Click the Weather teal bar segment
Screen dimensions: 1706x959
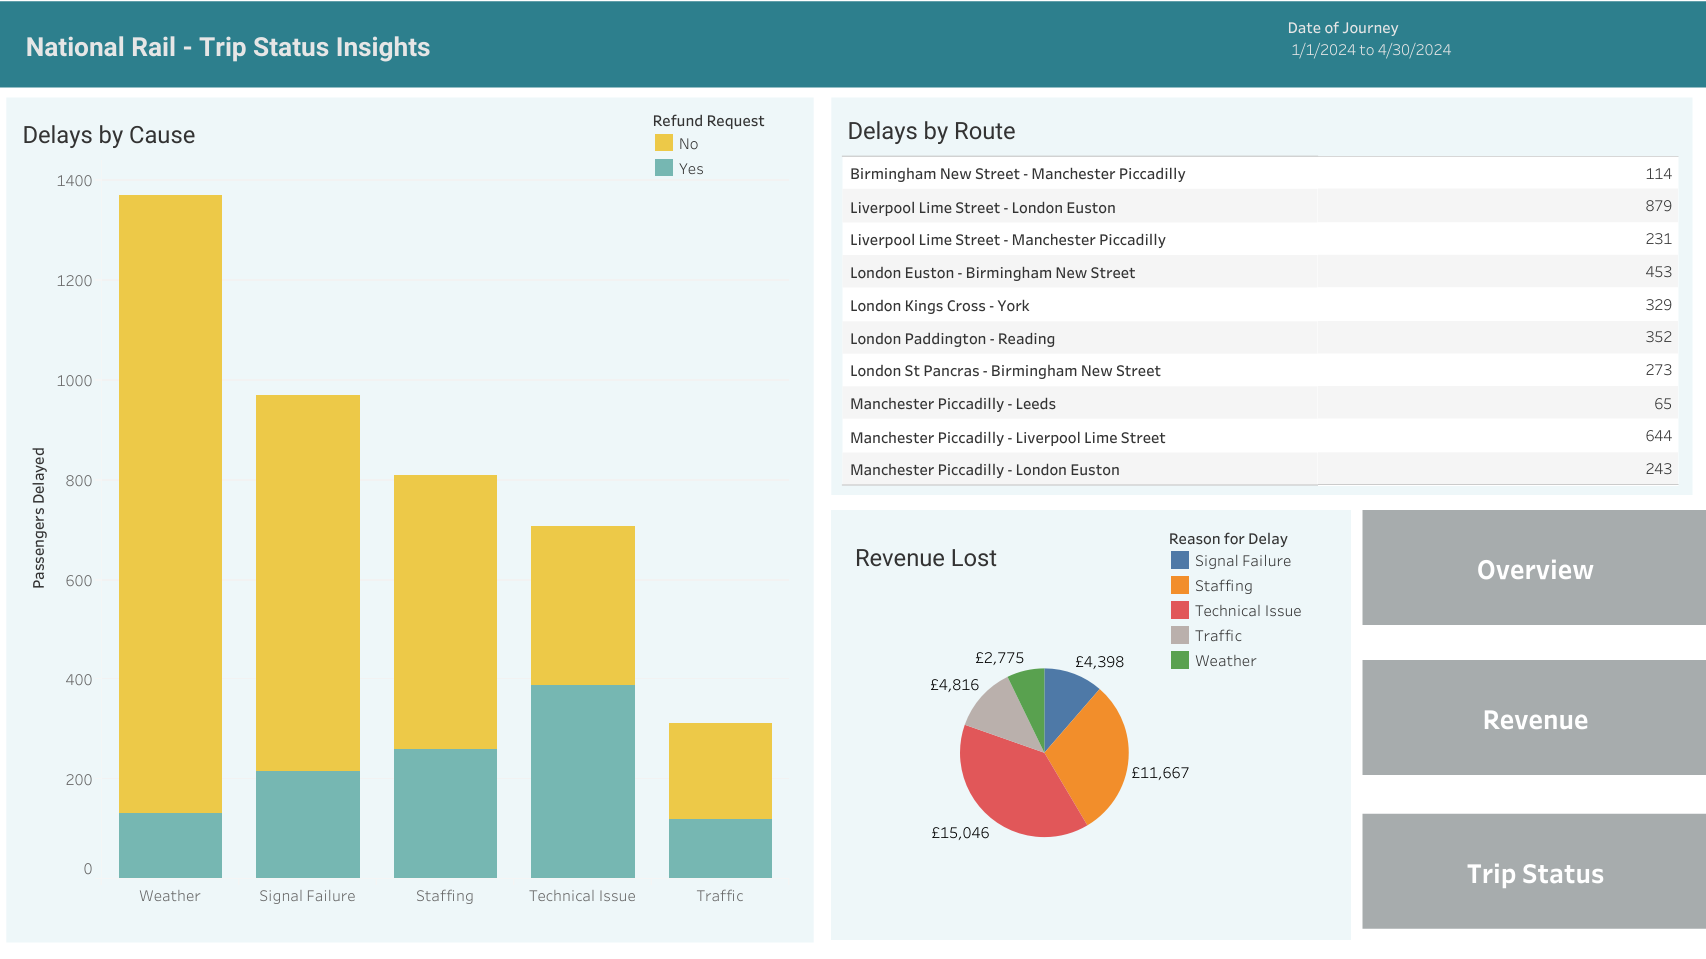tap(170, 845)
